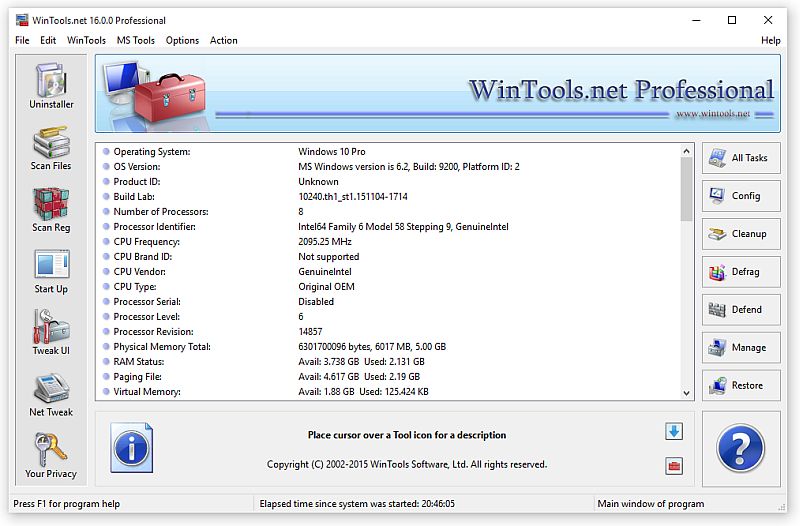Click the small red toolbox icon
Image resolution: width=800 pixels, height=526 pixels.
pyautogui.click(x=674, y=465)
